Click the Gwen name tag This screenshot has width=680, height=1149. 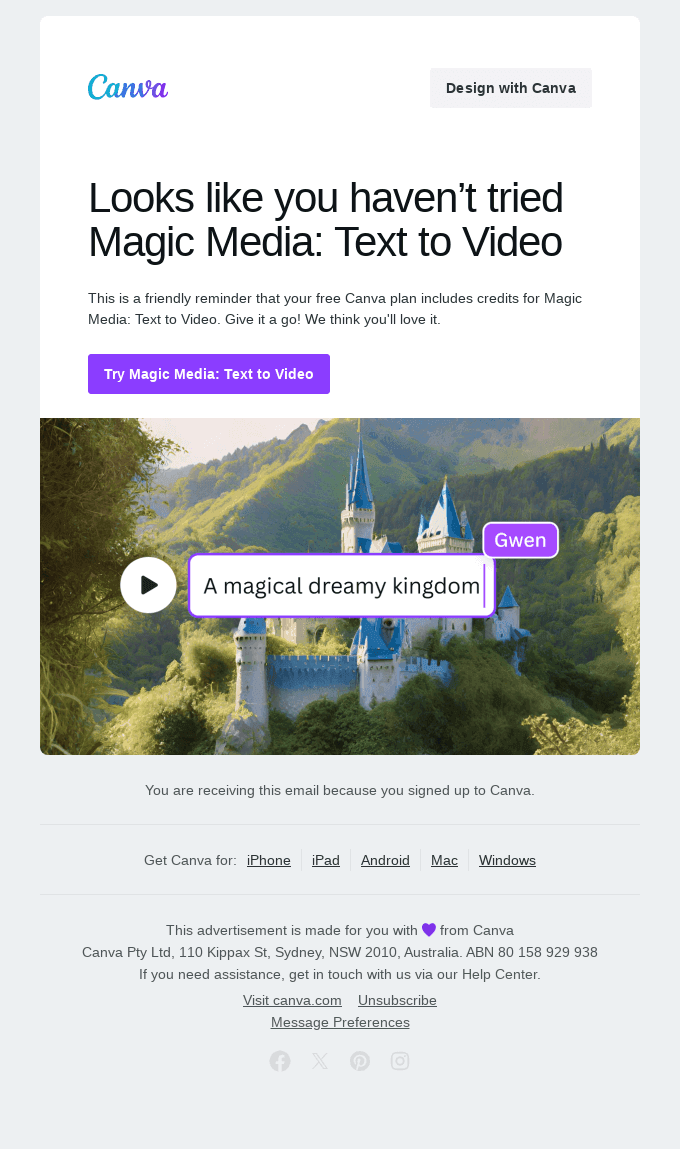pos(520,540)
